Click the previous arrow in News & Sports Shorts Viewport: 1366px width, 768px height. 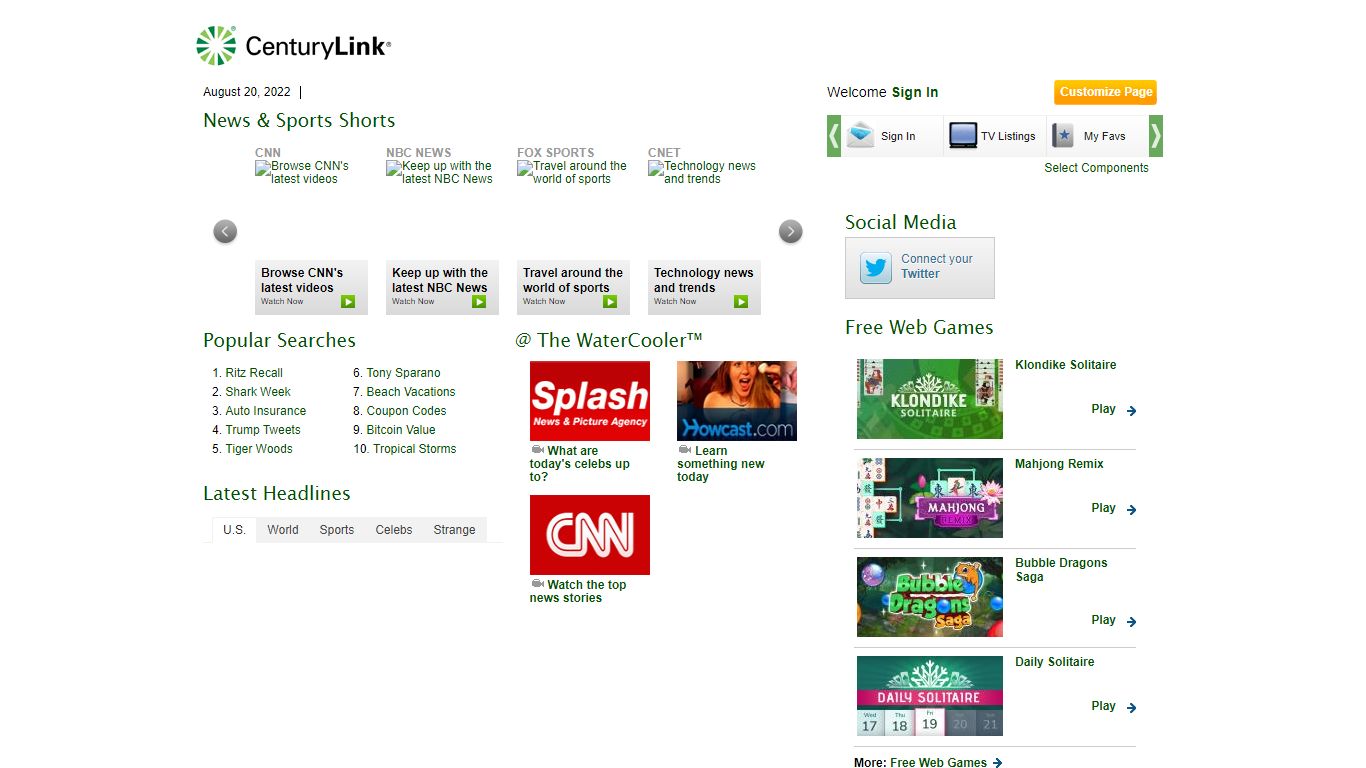(225, 231)
